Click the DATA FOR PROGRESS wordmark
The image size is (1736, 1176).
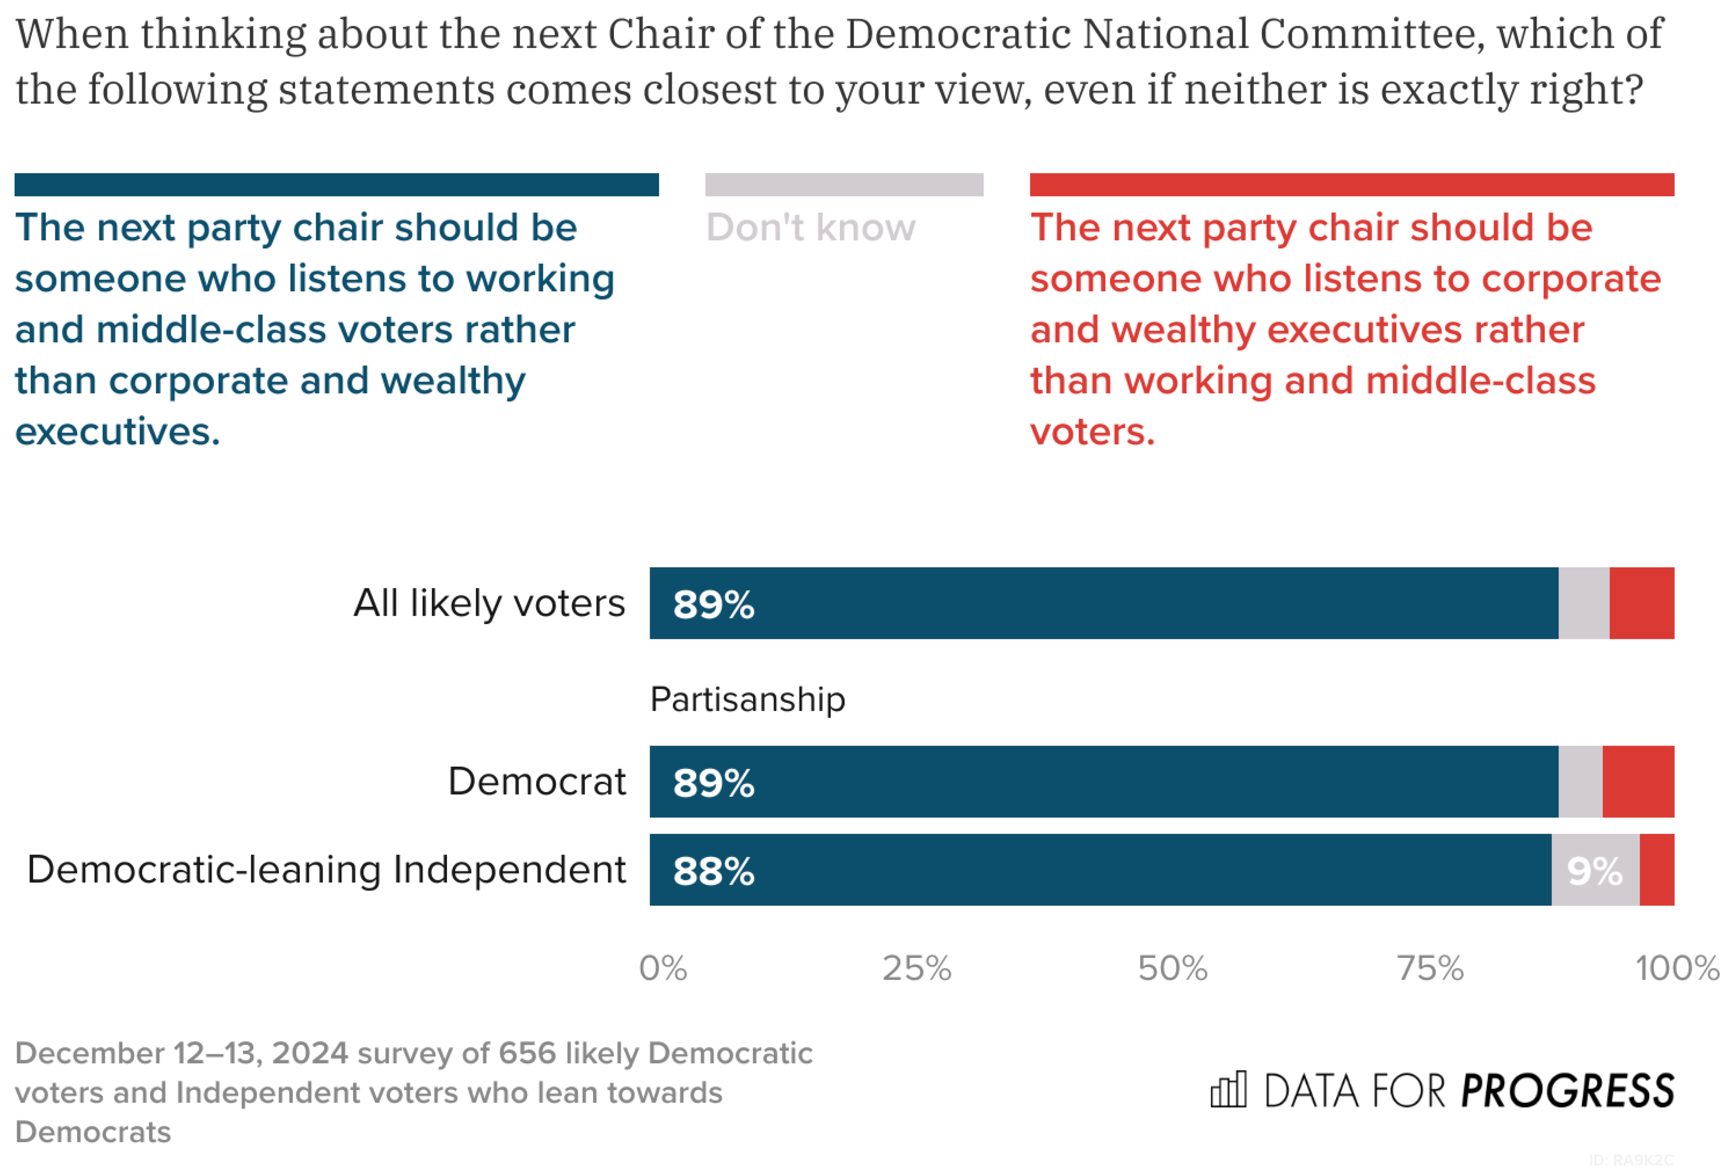click(x=1468, y=1090)
